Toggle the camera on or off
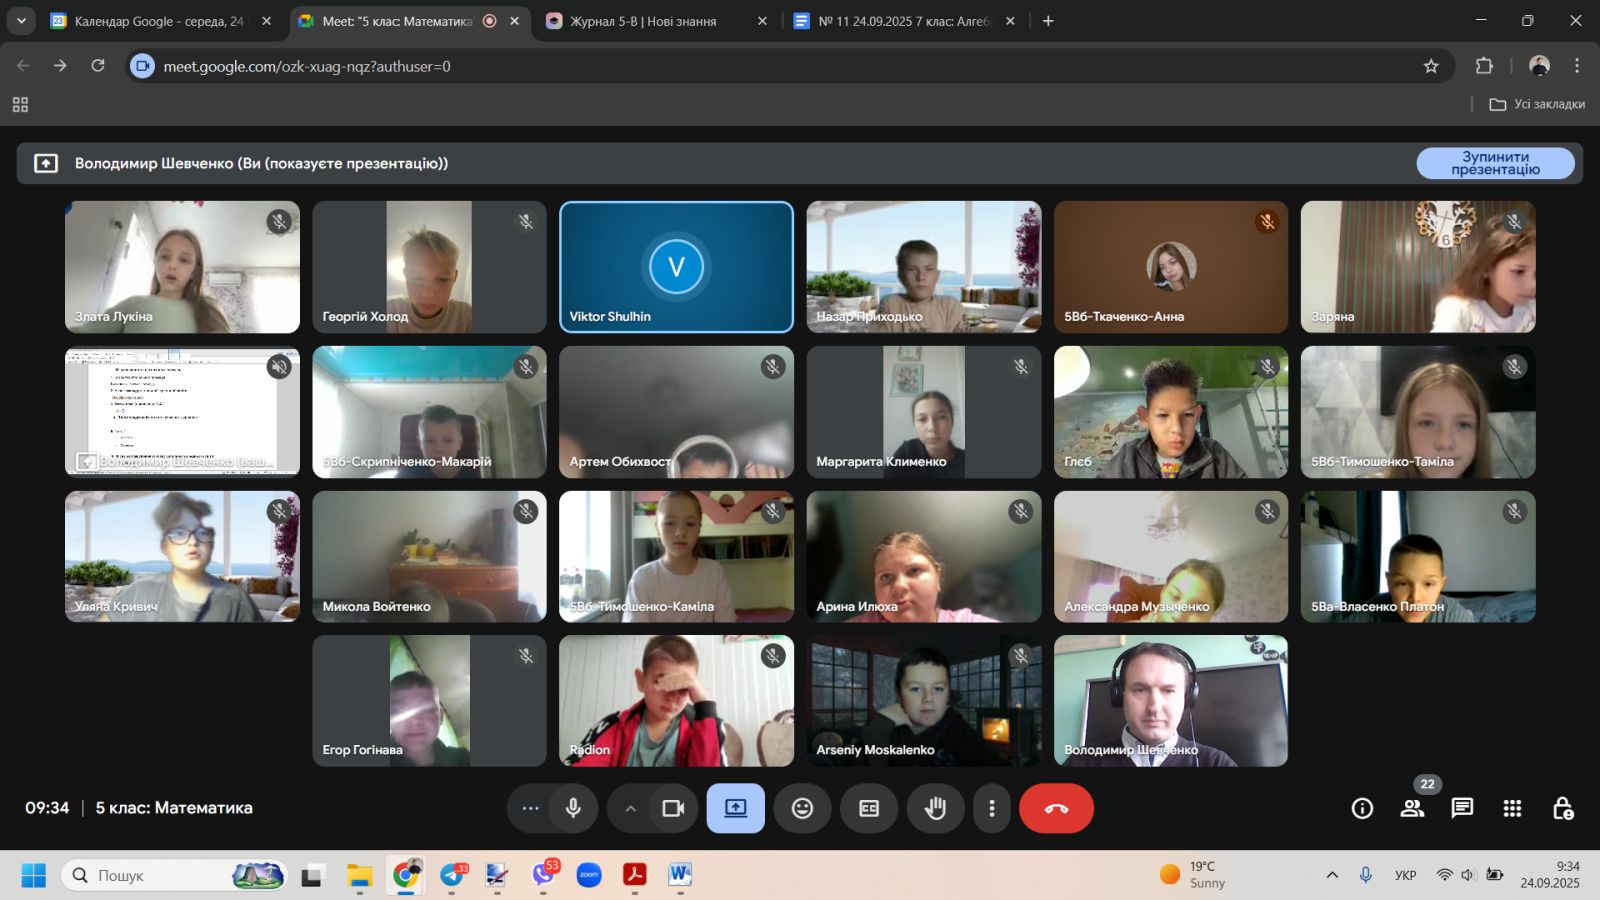The image size is (1600, 900). click(x=673, y=808)
